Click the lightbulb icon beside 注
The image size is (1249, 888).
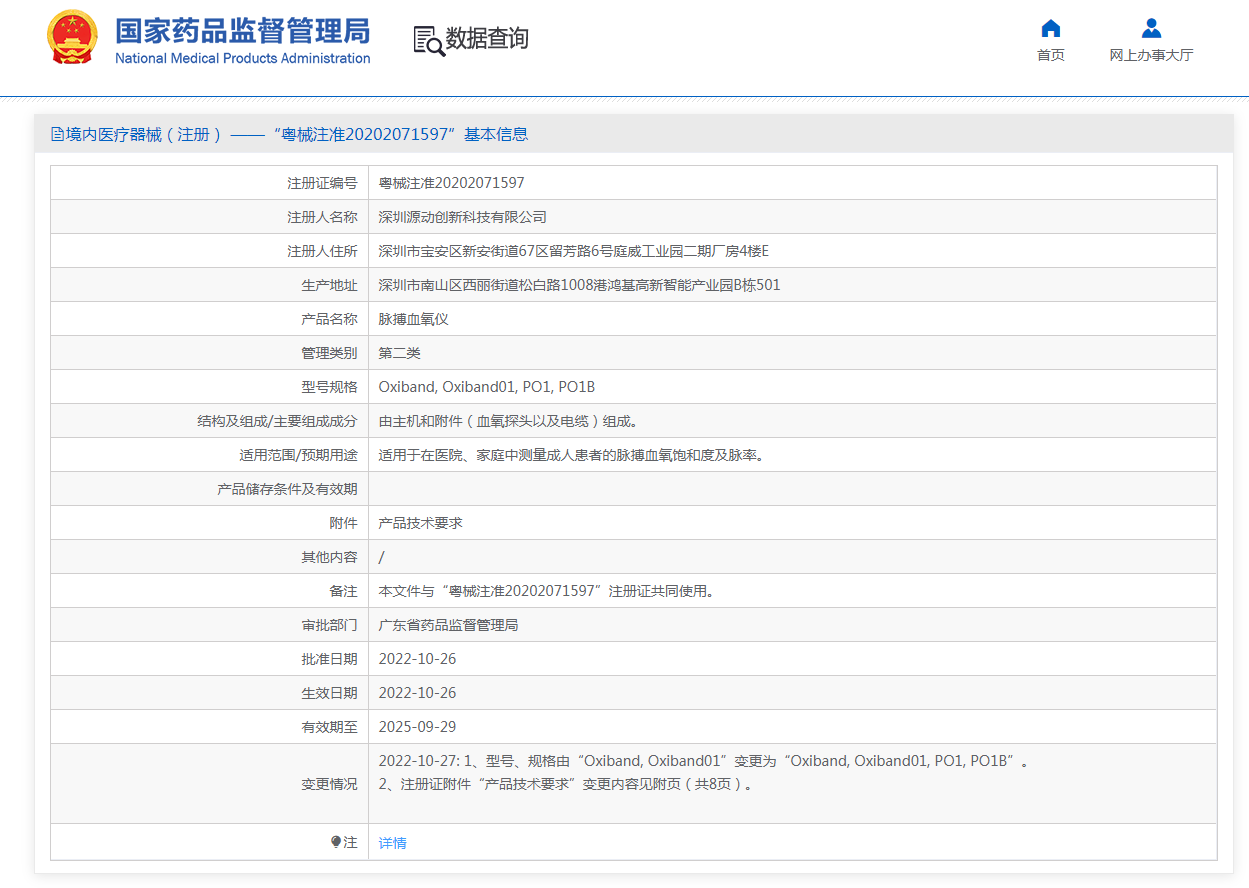pyautogui.click(x=336, y=842)
